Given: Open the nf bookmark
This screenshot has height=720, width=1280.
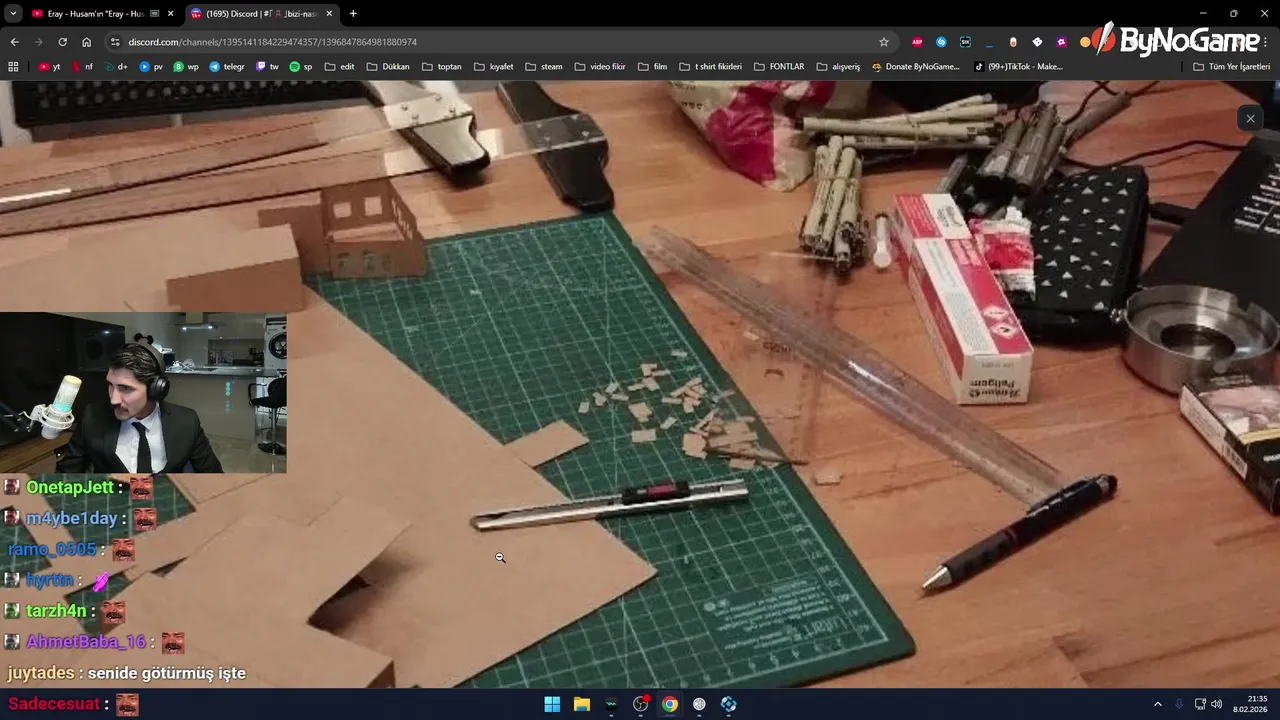Looking at the screenshot, I should 83,67.
